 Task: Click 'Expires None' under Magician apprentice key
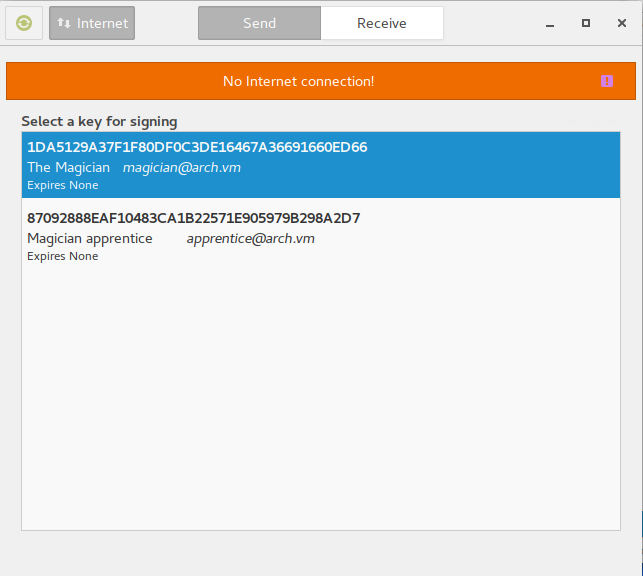(63, 256)
